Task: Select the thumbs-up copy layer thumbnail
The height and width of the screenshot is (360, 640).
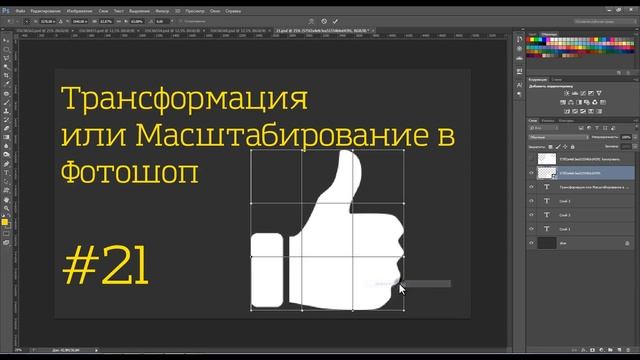Action: (547, 159)
